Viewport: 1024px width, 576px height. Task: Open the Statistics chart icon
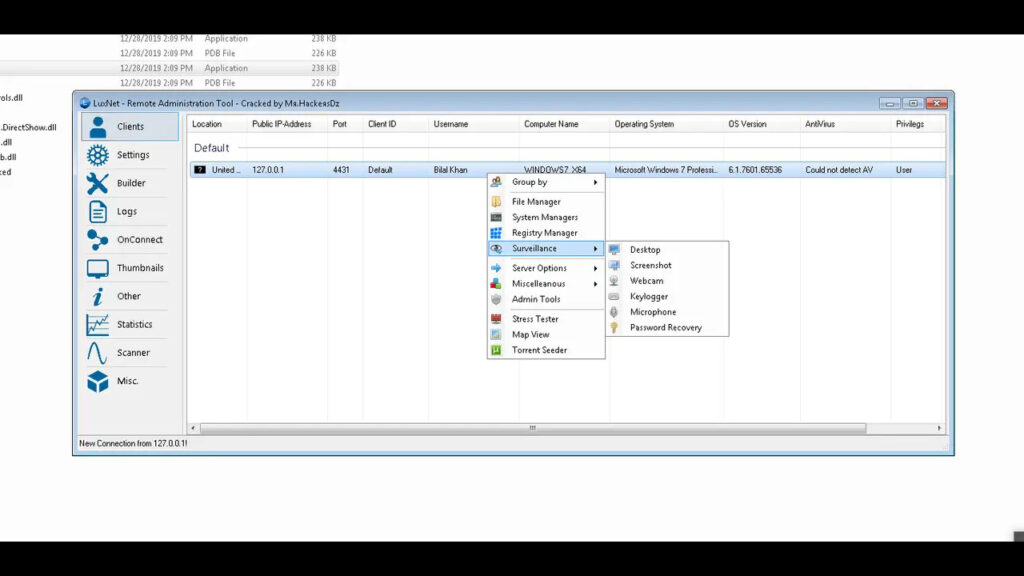[98, 325]
